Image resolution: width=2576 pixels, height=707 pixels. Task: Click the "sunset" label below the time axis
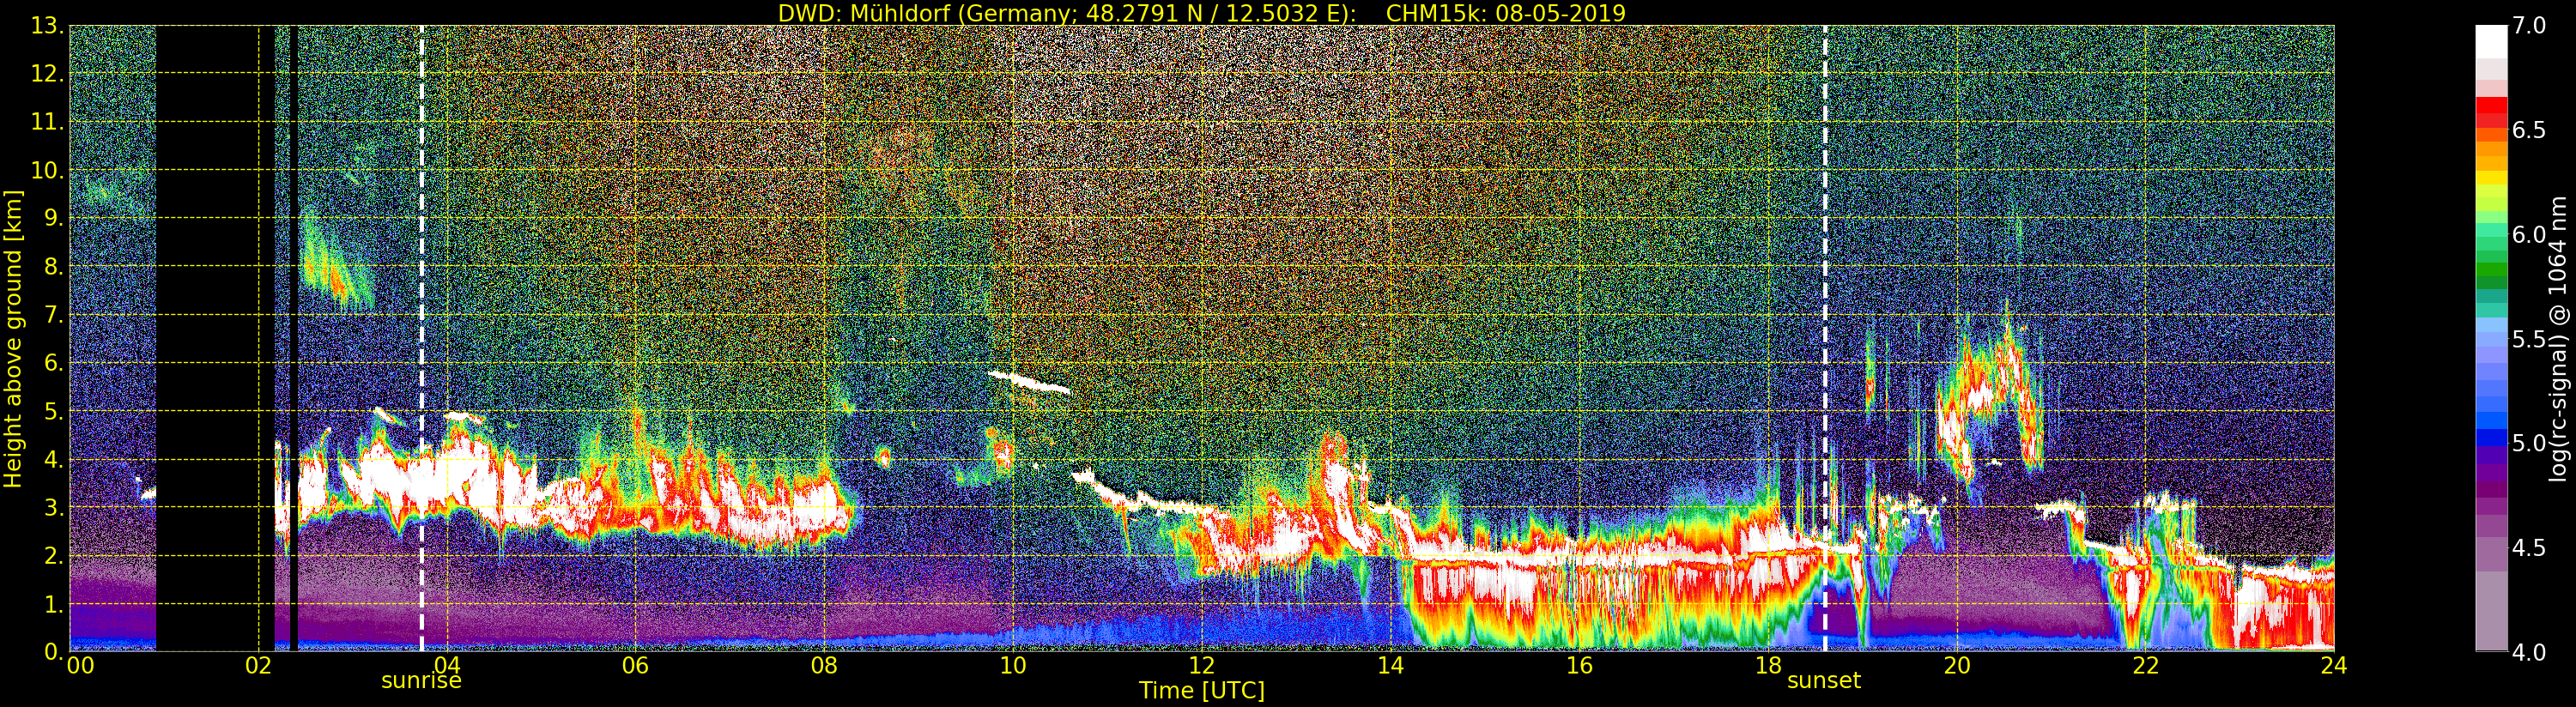[1824, 681]
